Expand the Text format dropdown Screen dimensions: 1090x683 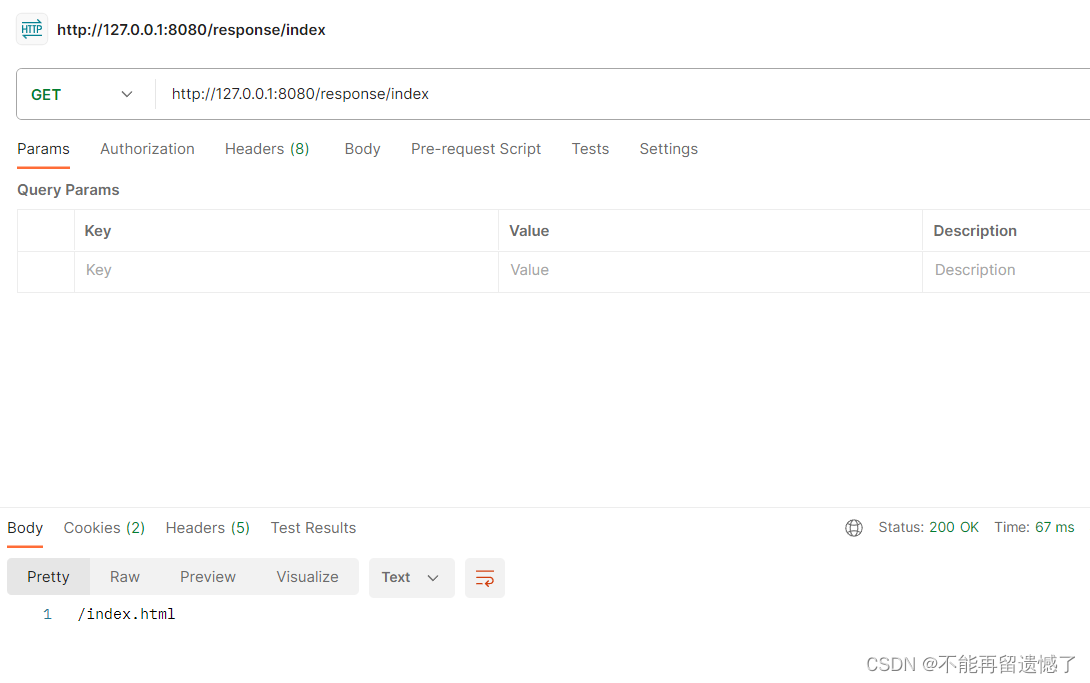click(x=412, y=577)
